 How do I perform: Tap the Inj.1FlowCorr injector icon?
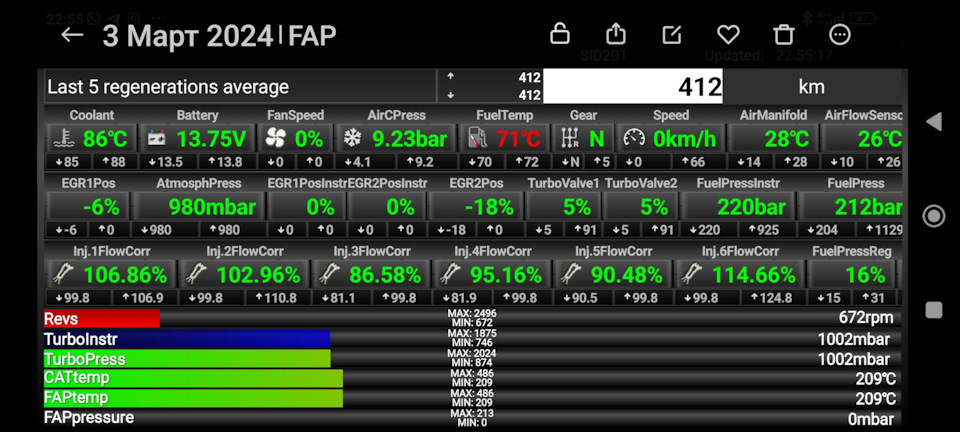pyautogui.click(x=62, y=275)
